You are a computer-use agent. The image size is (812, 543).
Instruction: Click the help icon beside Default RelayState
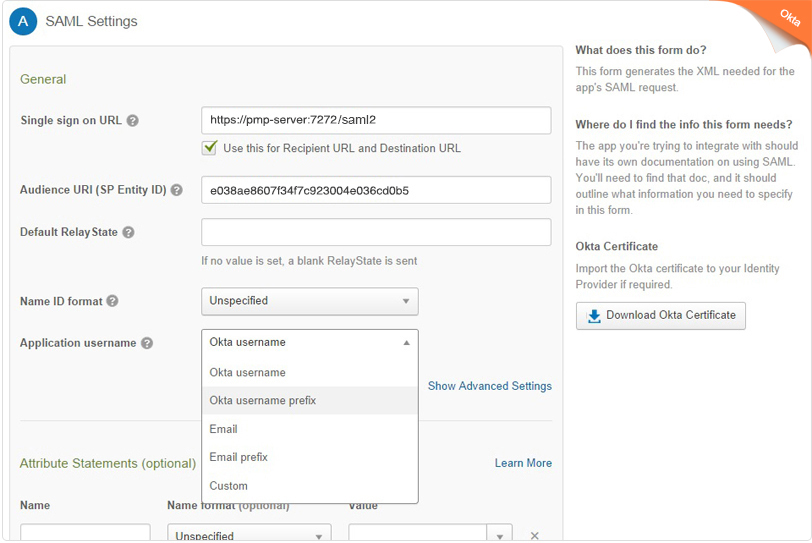pyautogui.click(x=128, y=232)
